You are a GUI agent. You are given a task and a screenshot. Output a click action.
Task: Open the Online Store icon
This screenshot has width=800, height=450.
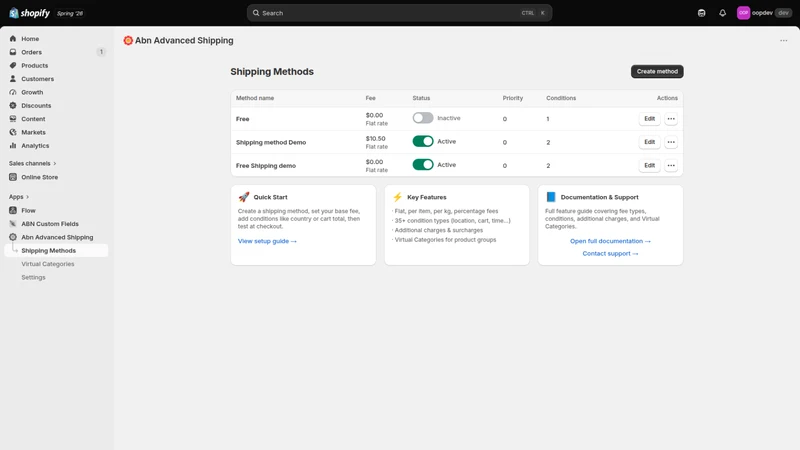tap(13, 177)
